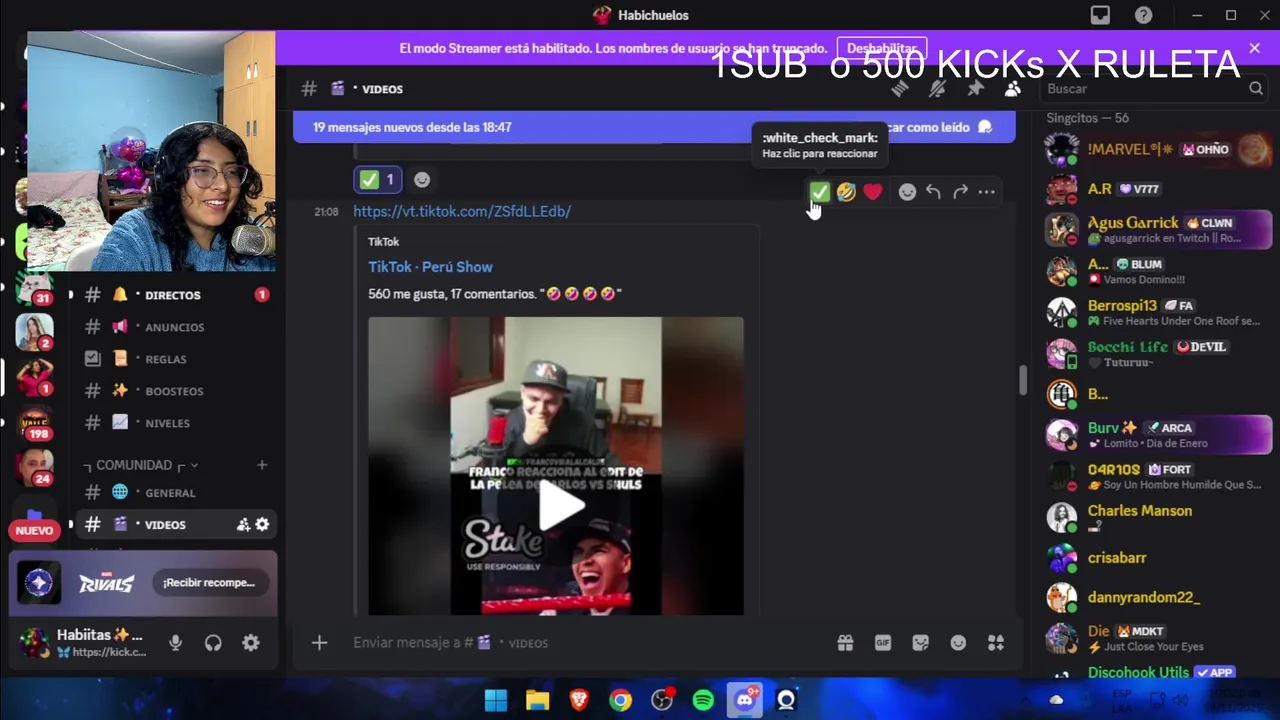Click the NUEVO unread indicator
The width and height of the screenshot is (1280, 720).
34,531
